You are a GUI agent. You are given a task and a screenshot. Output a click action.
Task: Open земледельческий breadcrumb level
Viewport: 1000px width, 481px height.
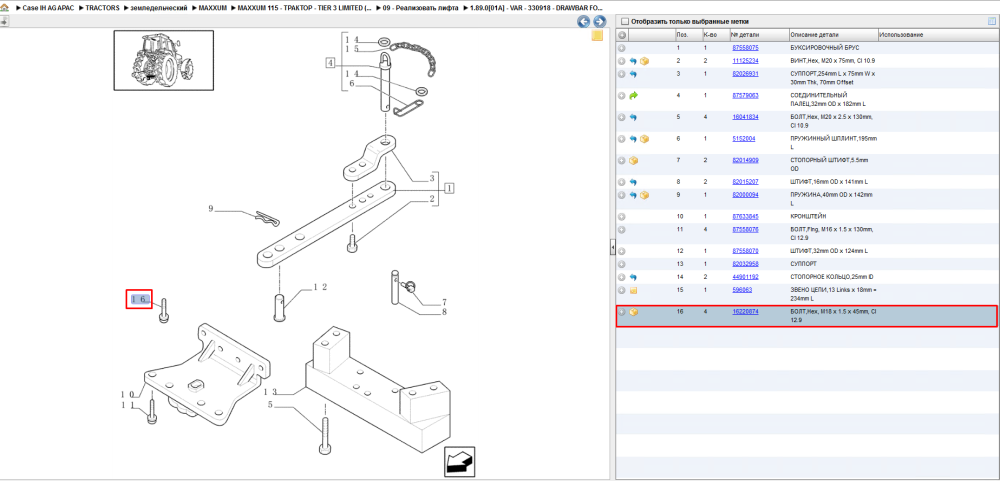click(158, 7)
